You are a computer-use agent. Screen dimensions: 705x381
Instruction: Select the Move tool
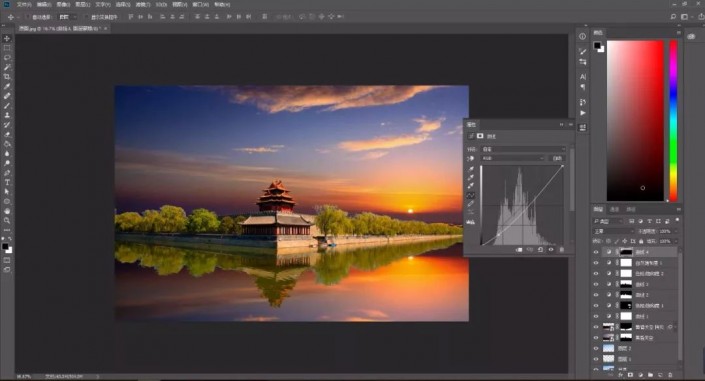tap(7, 38)
